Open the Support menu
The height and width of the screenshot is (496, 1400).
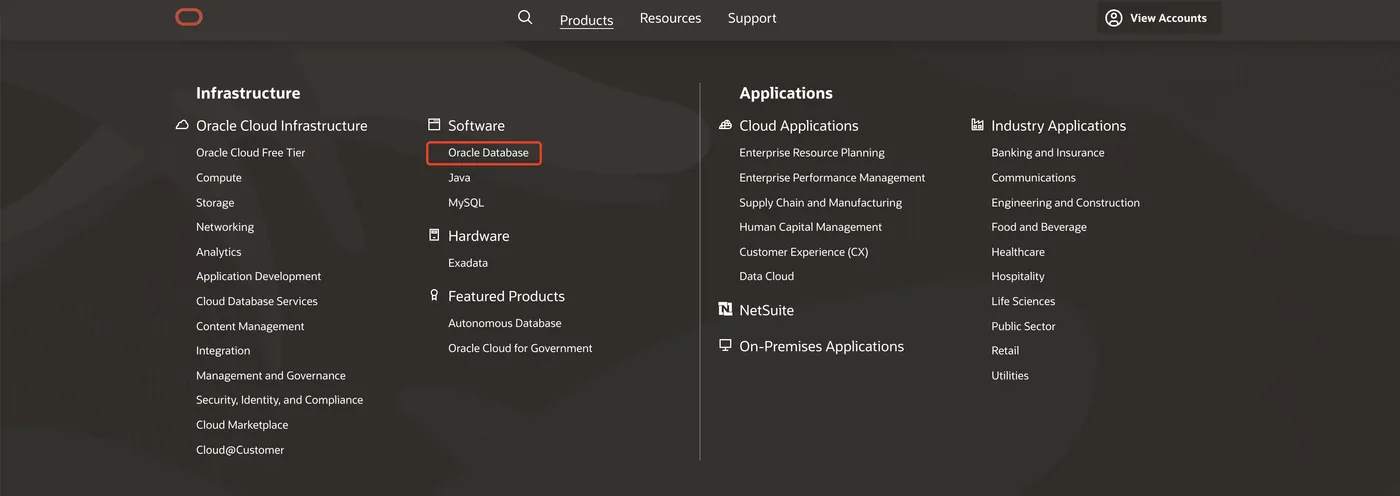tap(752, 18)
